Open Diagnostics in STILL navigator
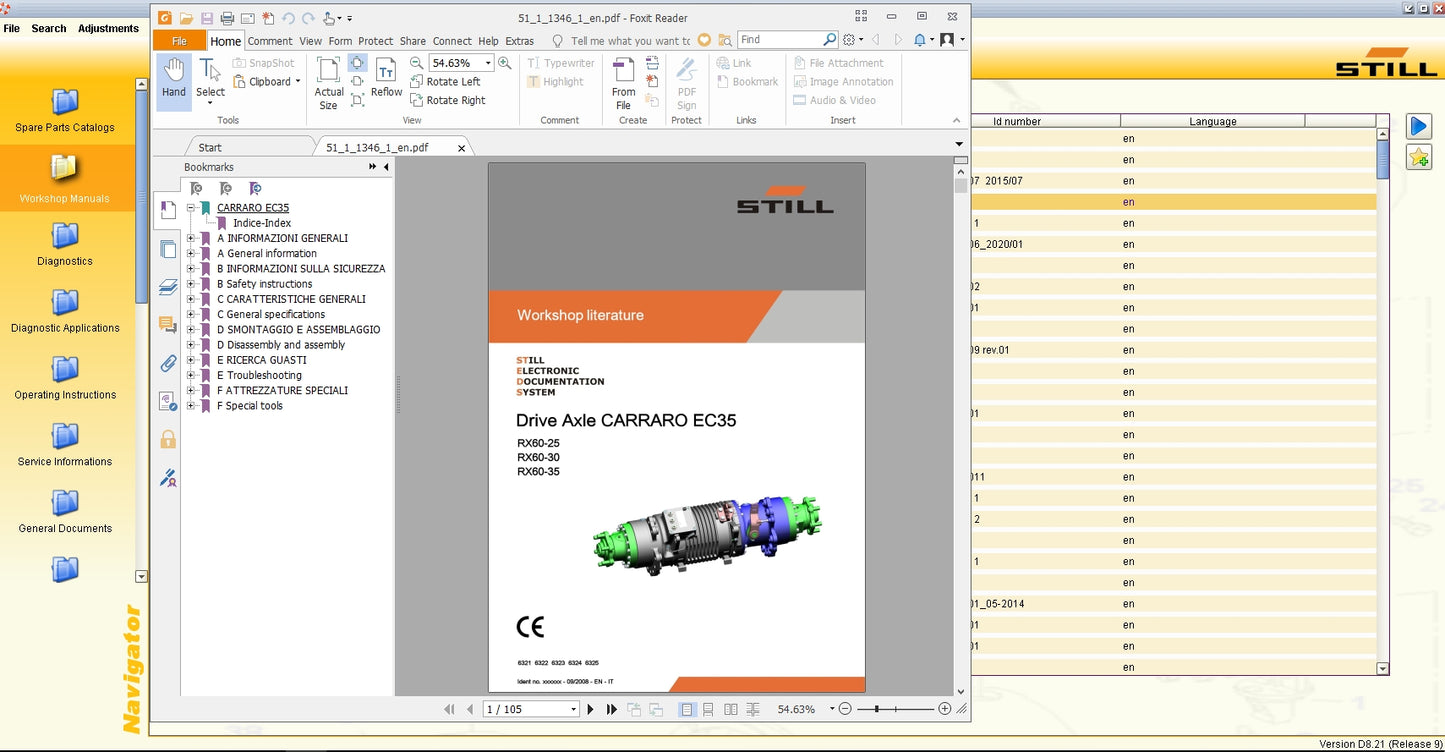Screen dimensions: 1445x752 (65, 246)
